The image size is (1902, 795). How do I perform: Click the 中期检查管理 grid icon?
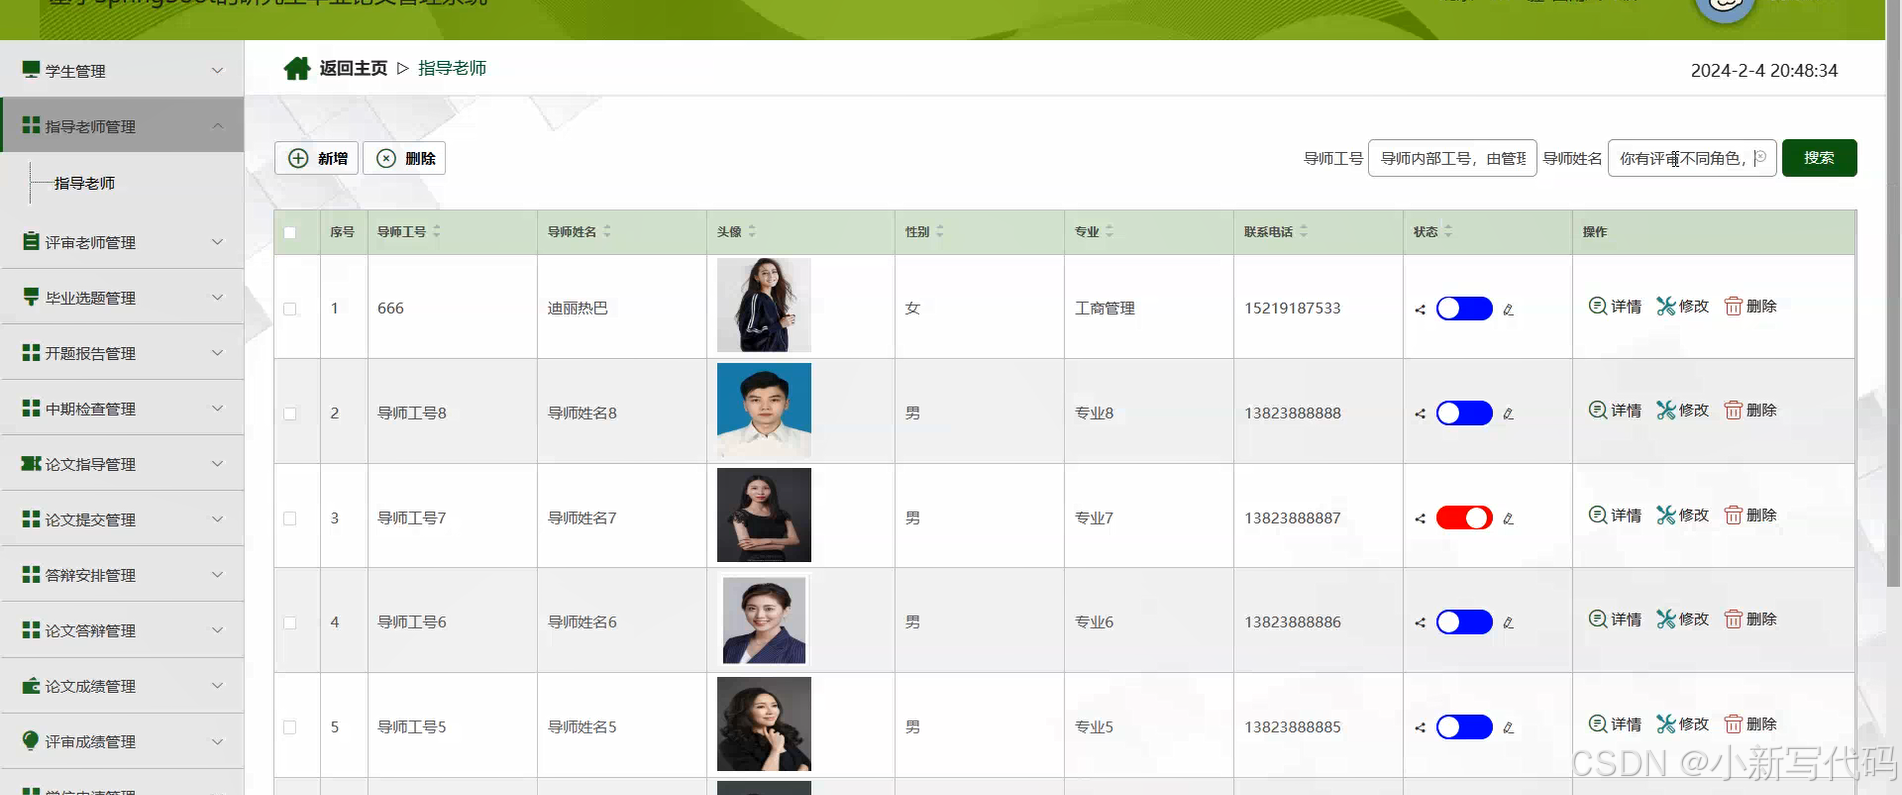click(31, 408)
